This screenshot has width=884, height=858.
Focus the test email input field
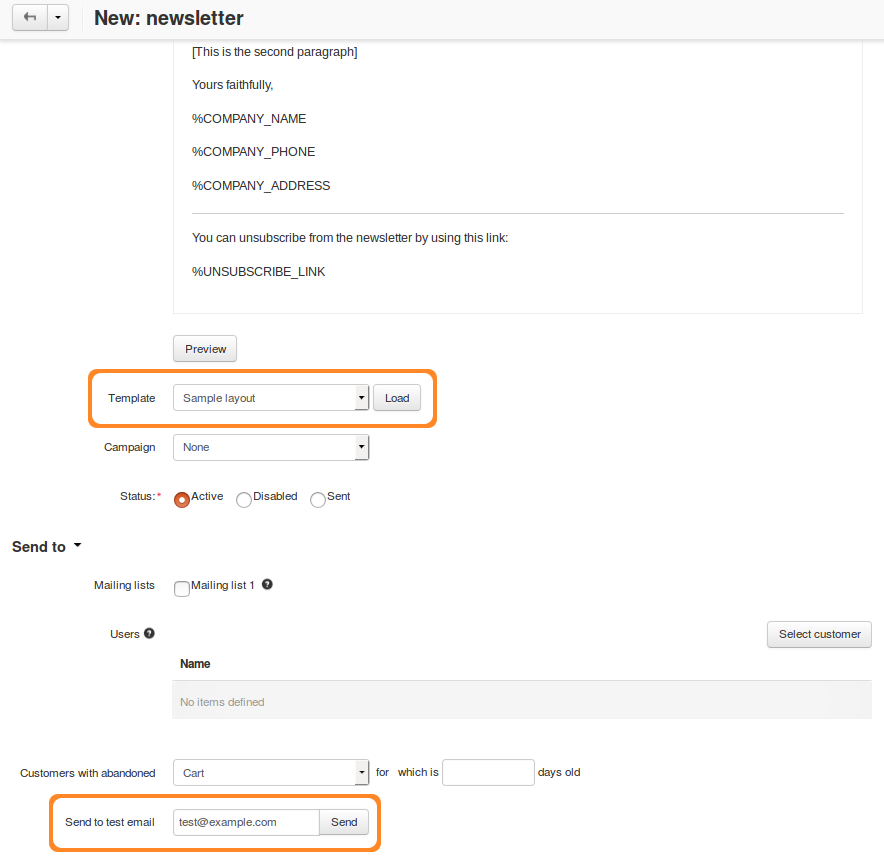click(x=246, y=822)
